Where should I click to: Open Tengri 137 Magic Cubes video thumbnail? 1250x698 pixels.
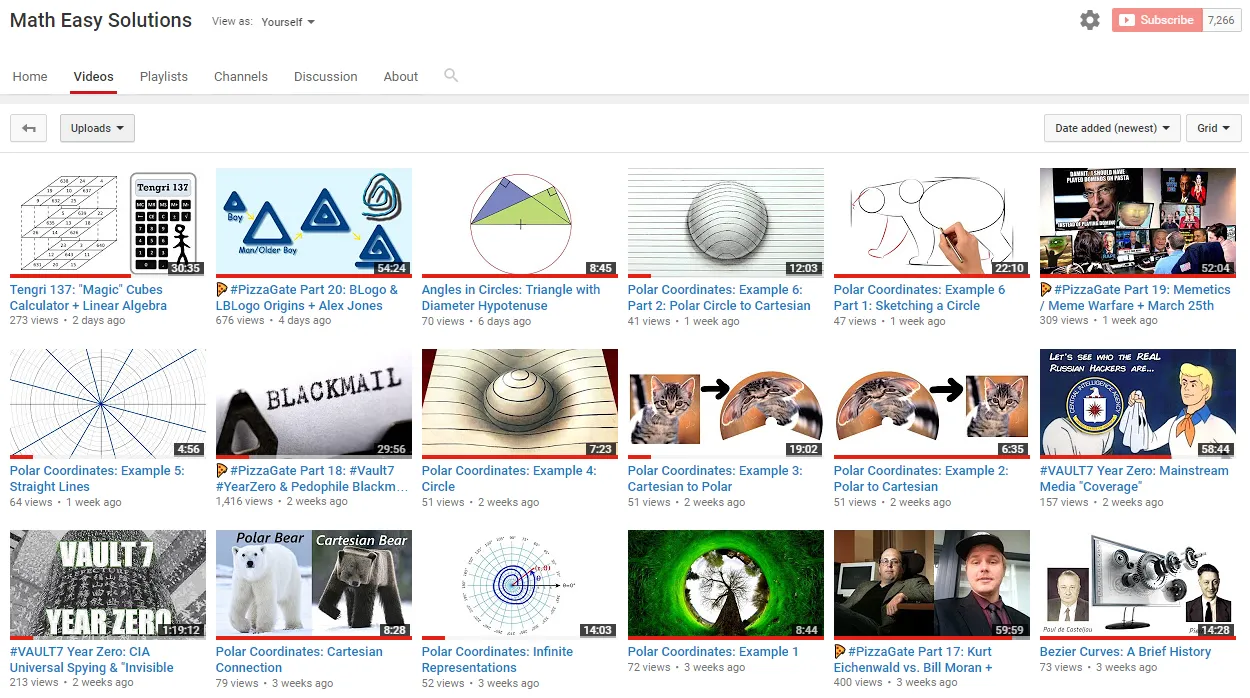pyautogui.click(x=108, y=222)
